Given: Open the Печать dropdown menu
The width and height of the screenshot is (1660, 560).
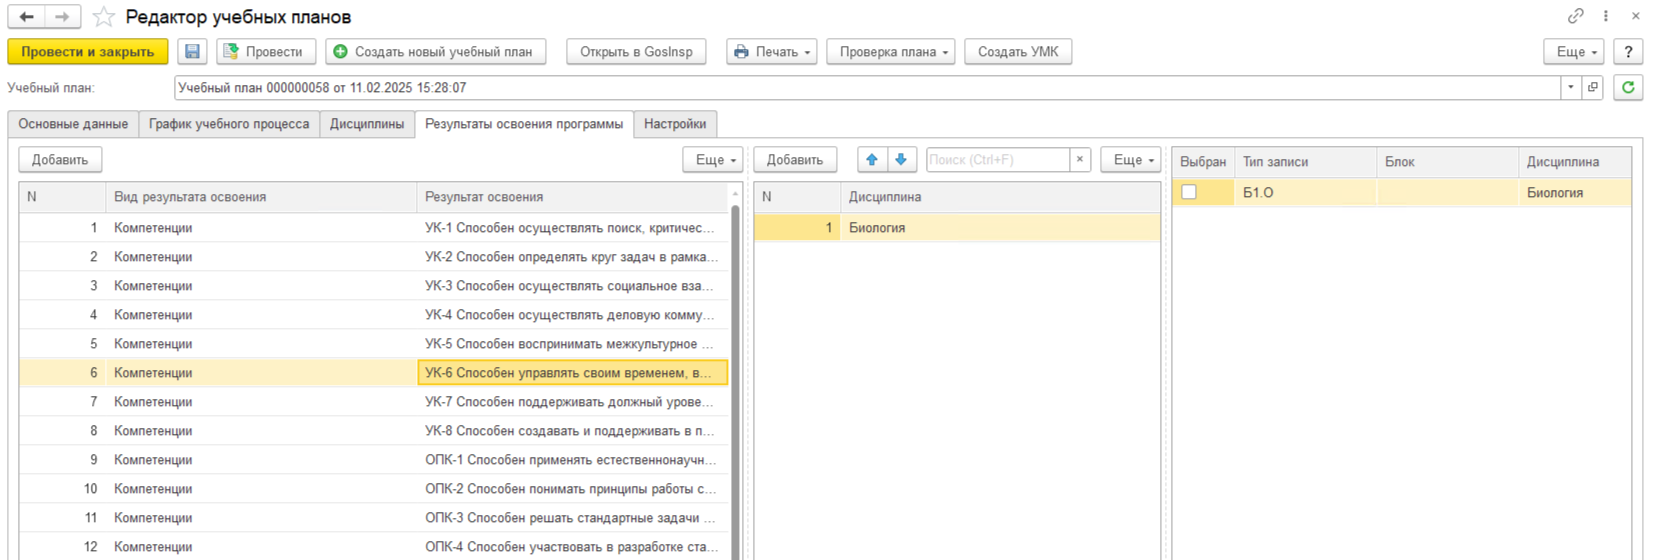Looking at the screenshot, I should 771,52.
